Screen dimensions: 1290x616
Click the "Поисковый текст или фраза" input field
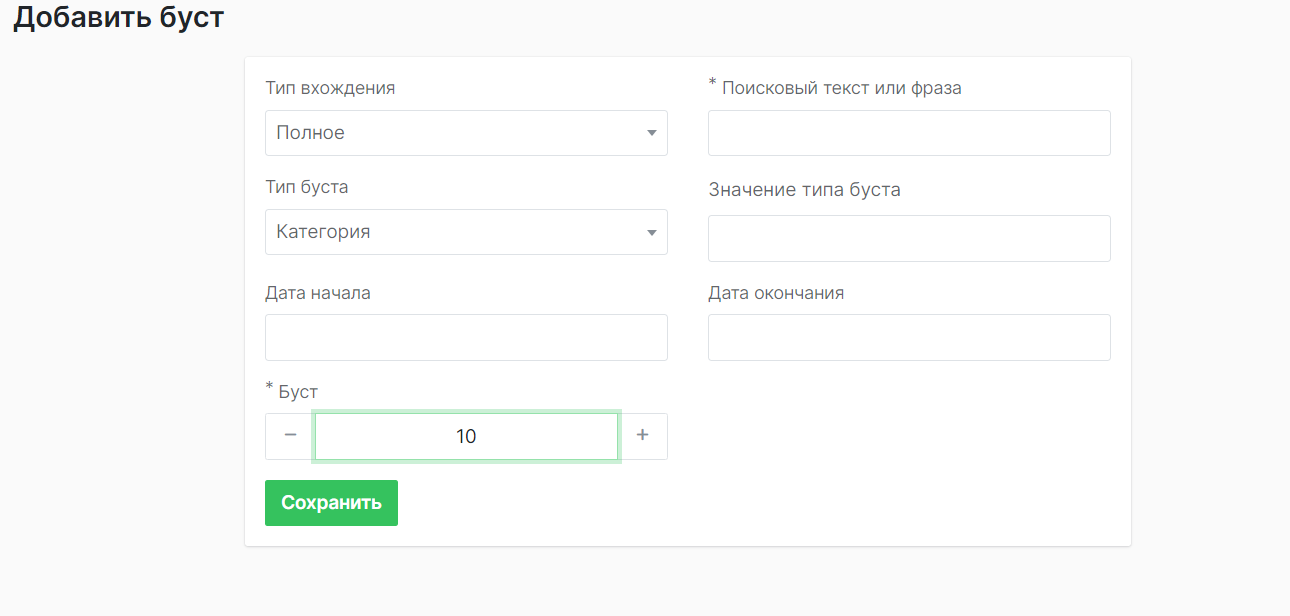pyautogui.click(x=908, y=132)
